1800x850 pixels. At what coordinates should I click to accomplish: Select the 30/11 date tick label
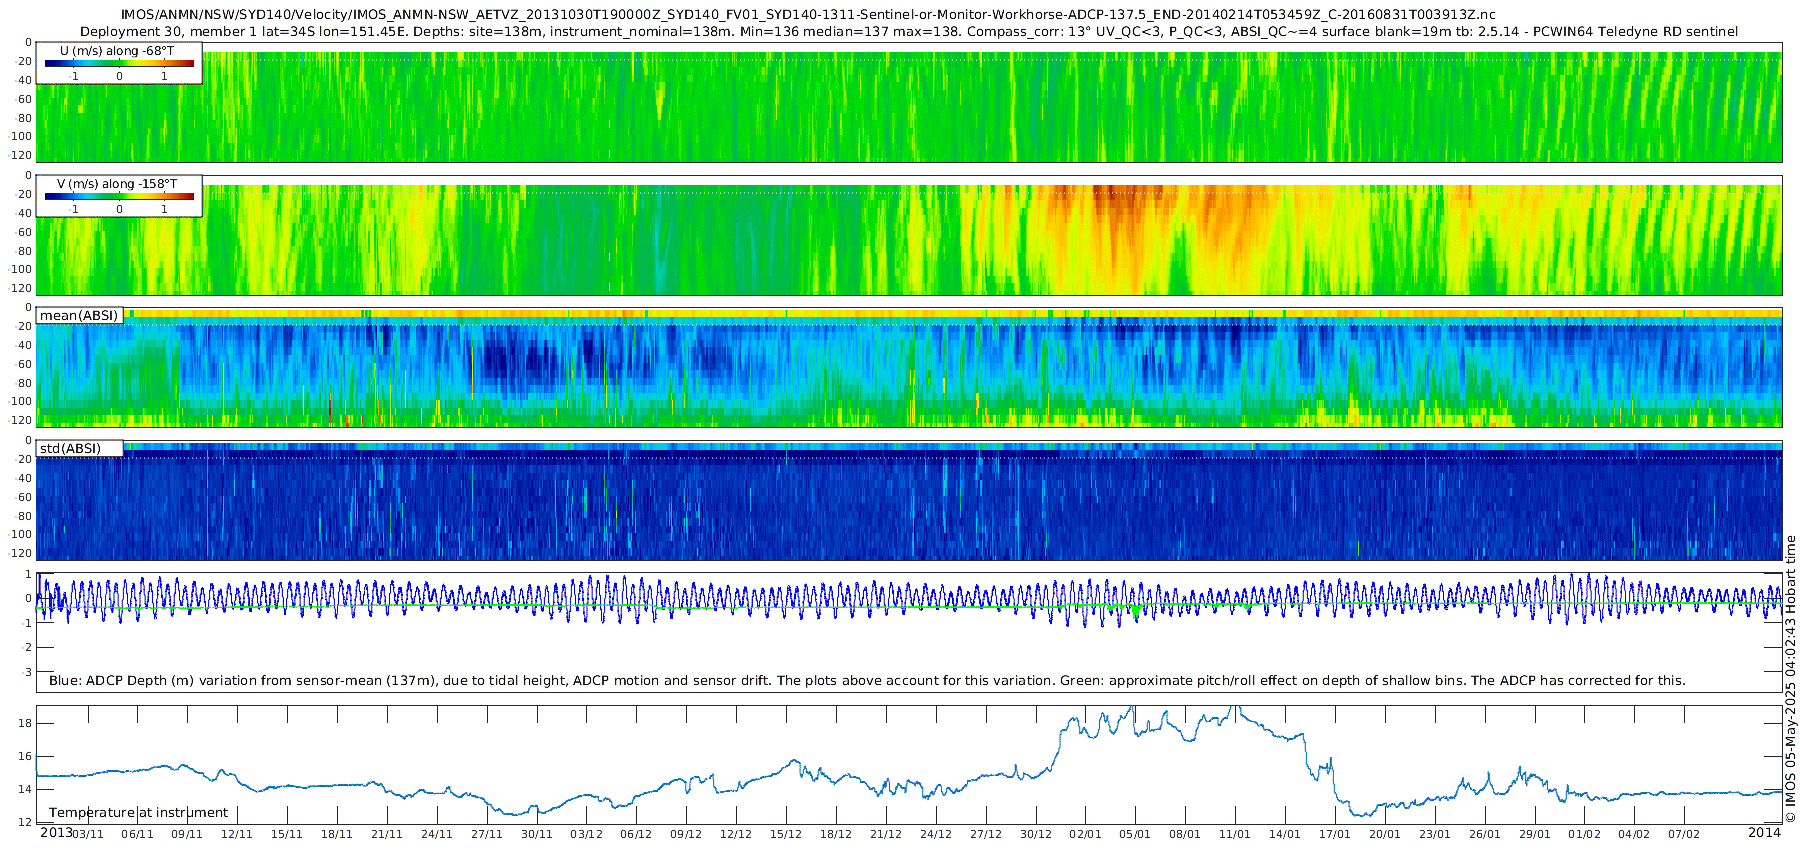536,834
